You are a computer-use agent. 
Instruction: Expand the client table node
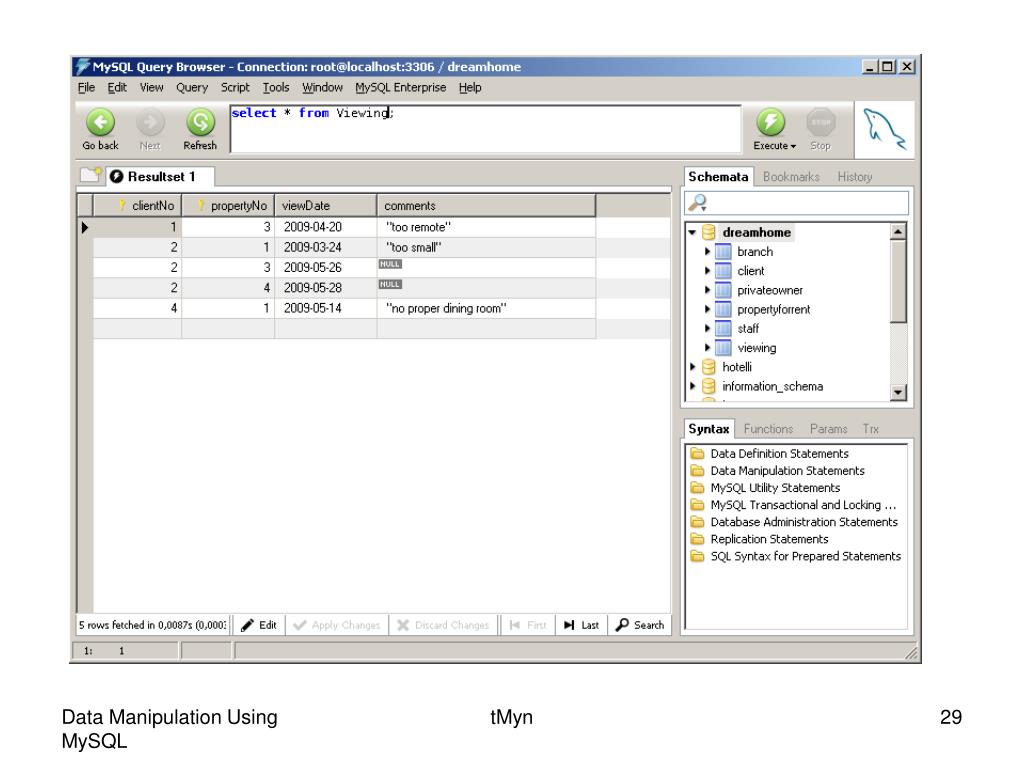(707, 271)
